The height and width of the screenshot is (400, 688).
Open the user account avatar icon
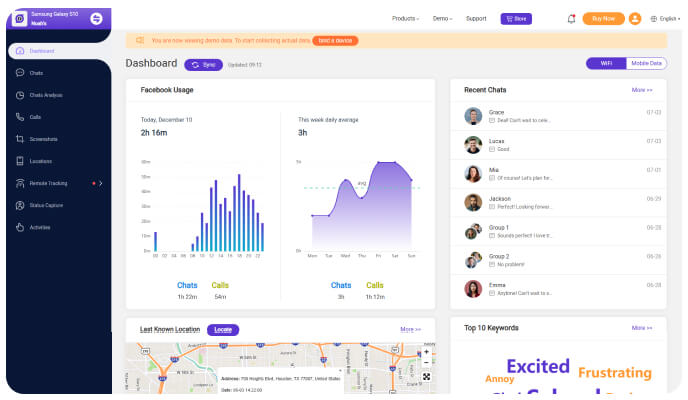coord(635,18)
